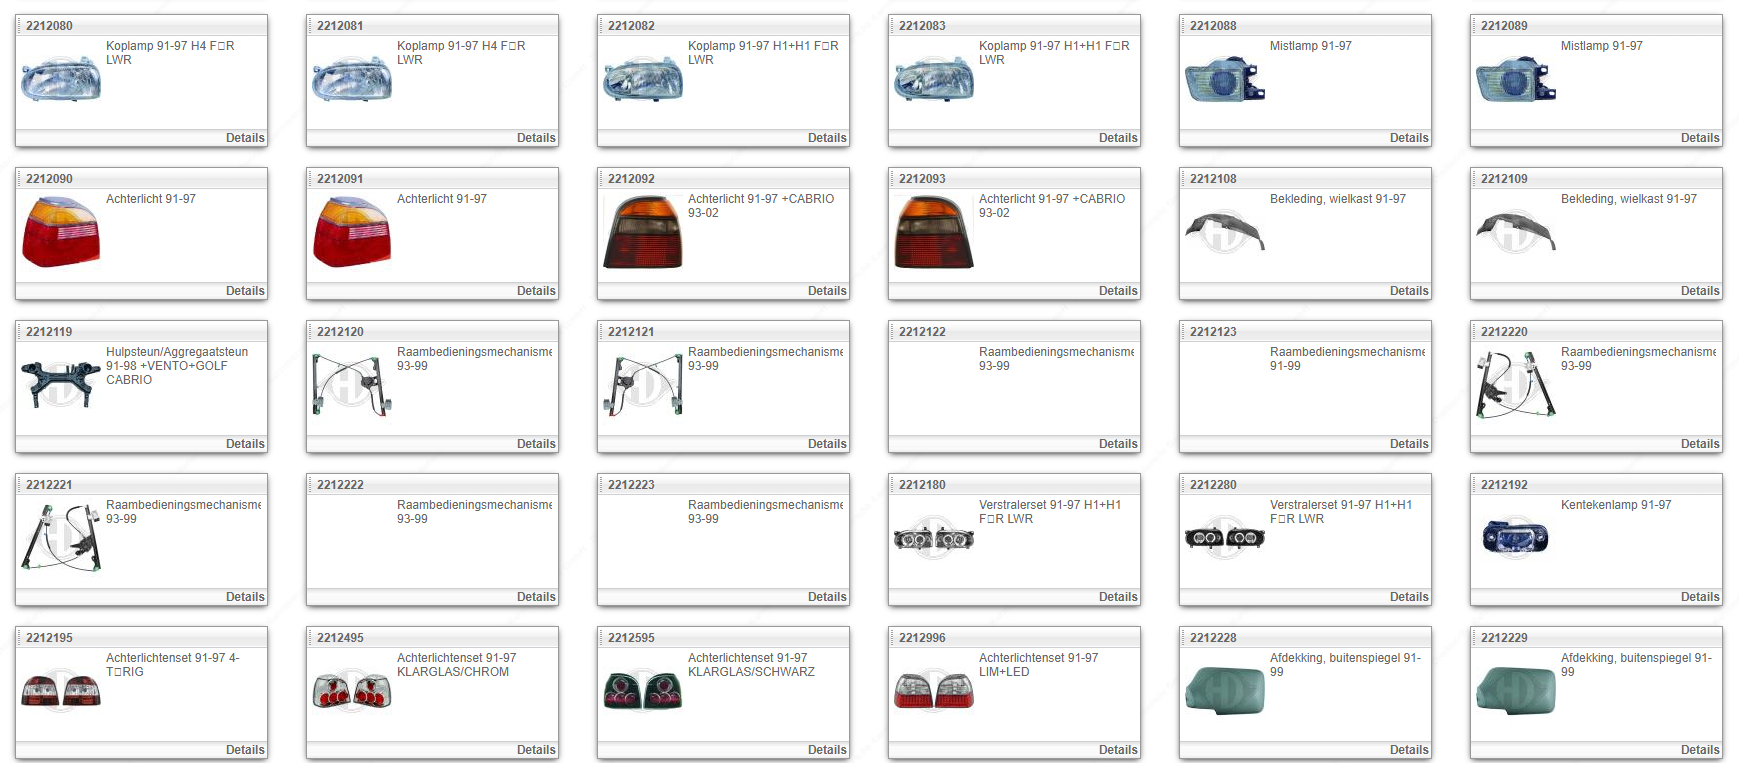
Task: Open Details for Kentekenlamp 2212192
Action: click(x=1699, y=597)
